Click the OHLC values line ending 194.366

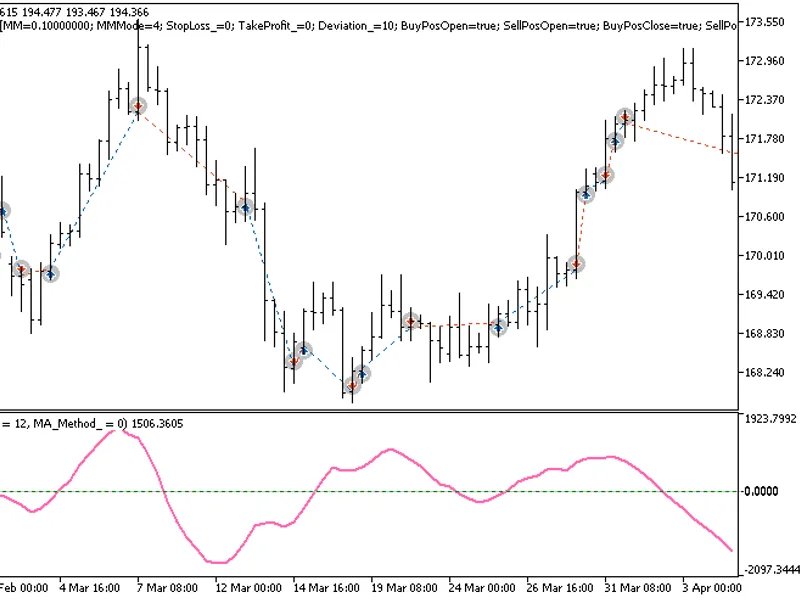[74, 12]
